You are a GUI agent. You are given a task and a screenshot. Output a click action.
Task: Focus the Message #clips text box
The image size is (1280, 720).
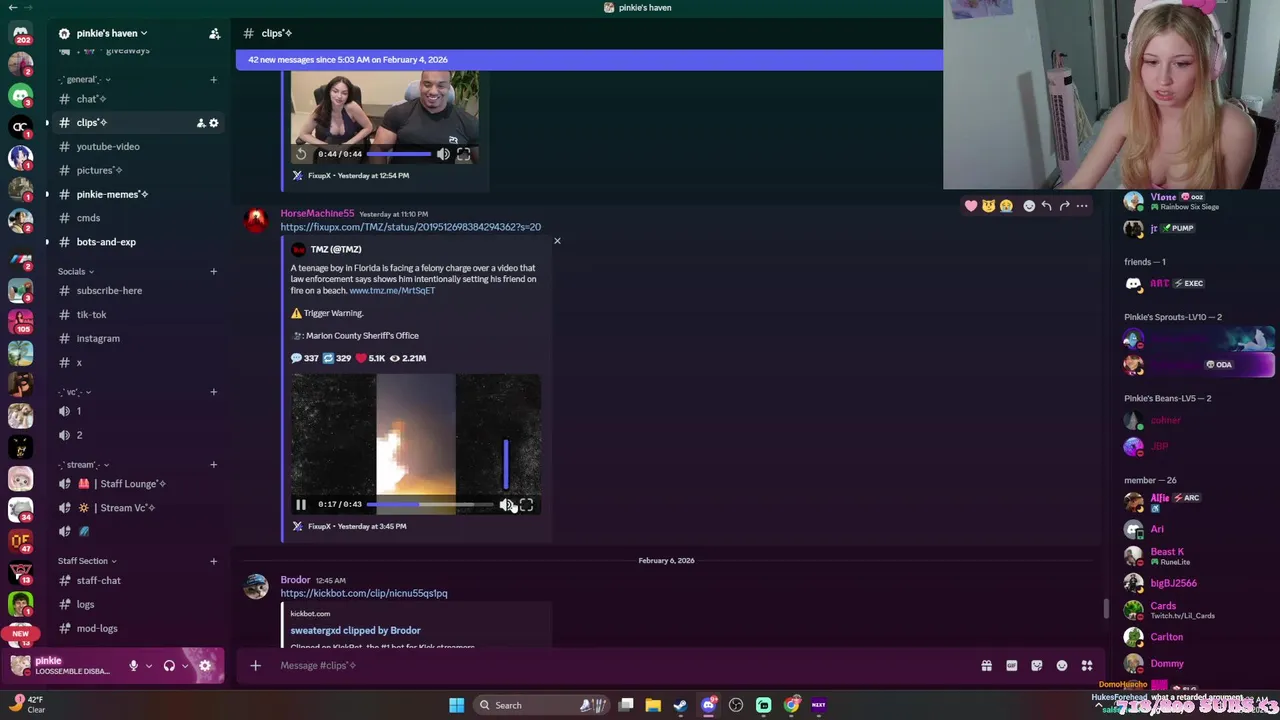click(x=620, y=665)
